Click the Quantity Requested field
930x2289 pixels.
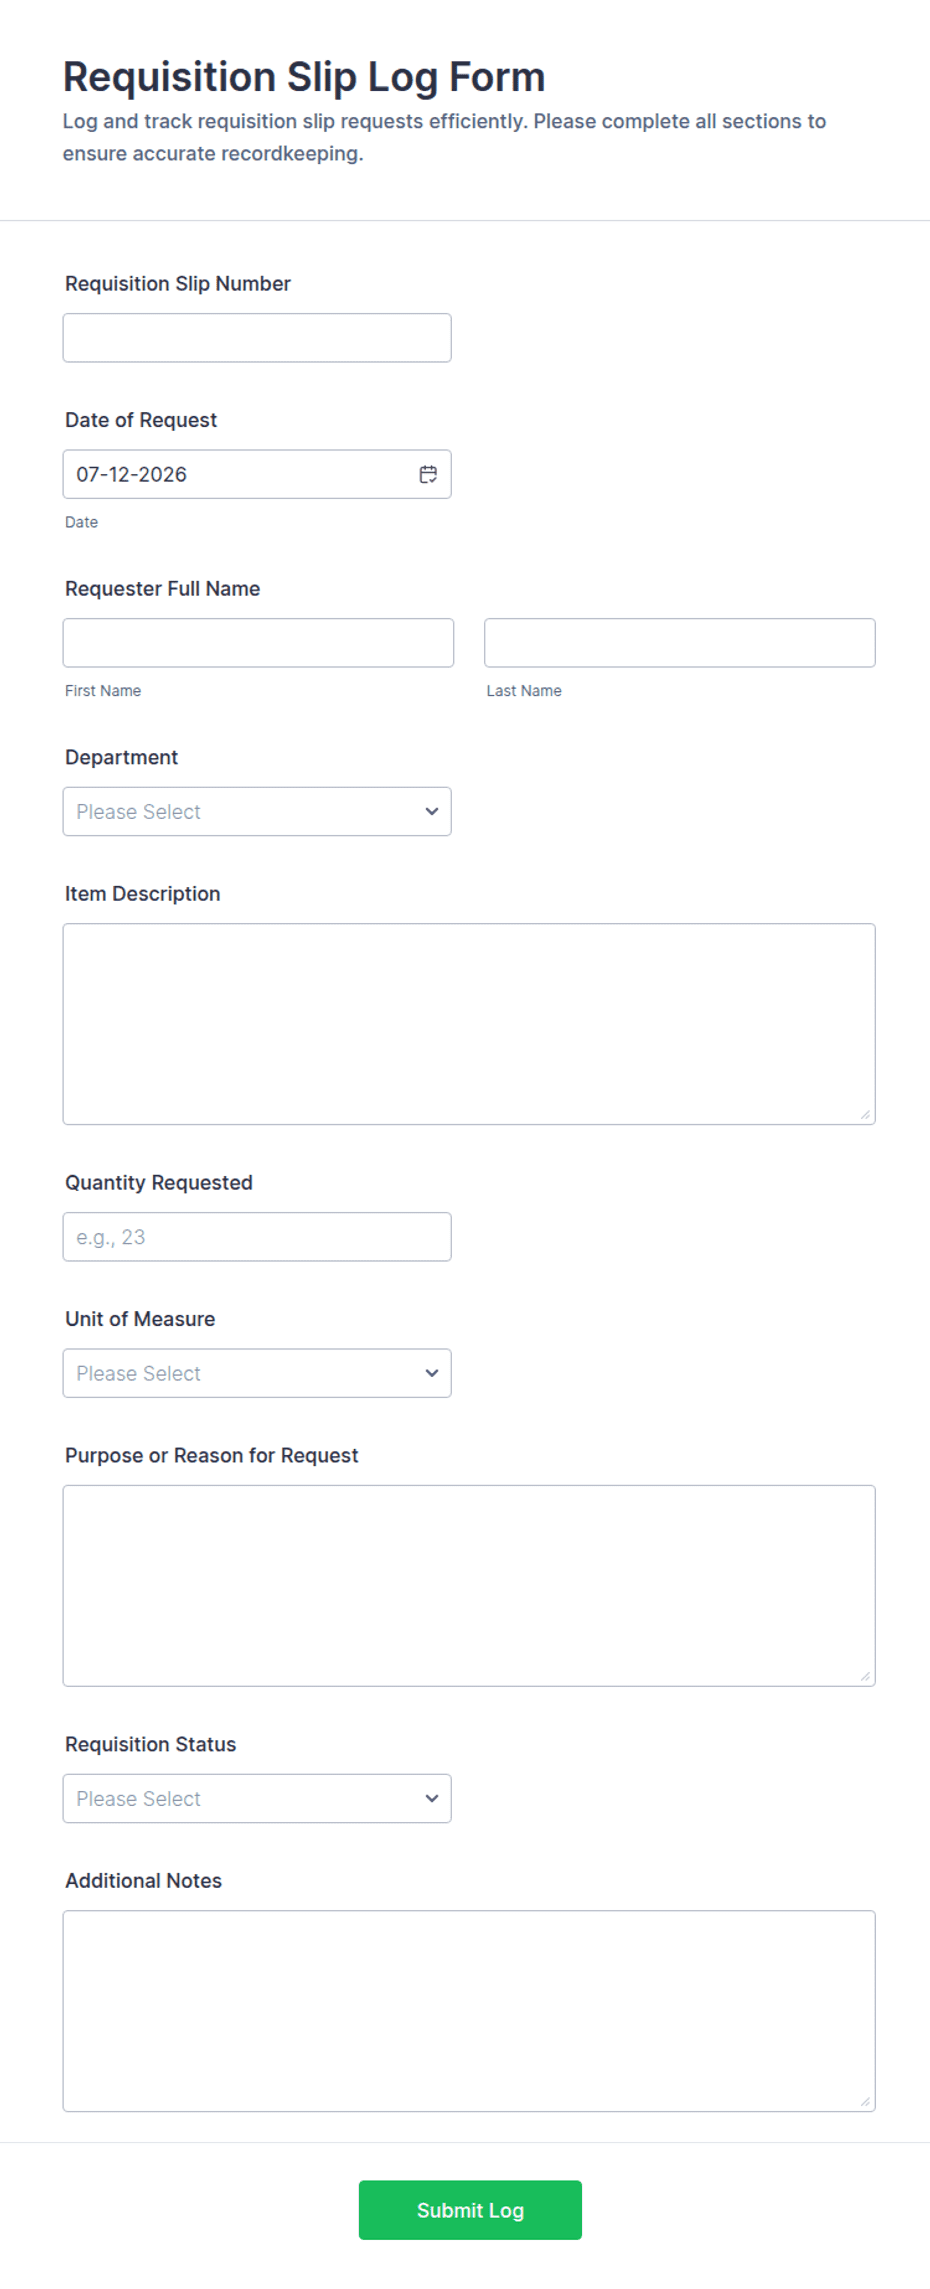click(257, 1237)
